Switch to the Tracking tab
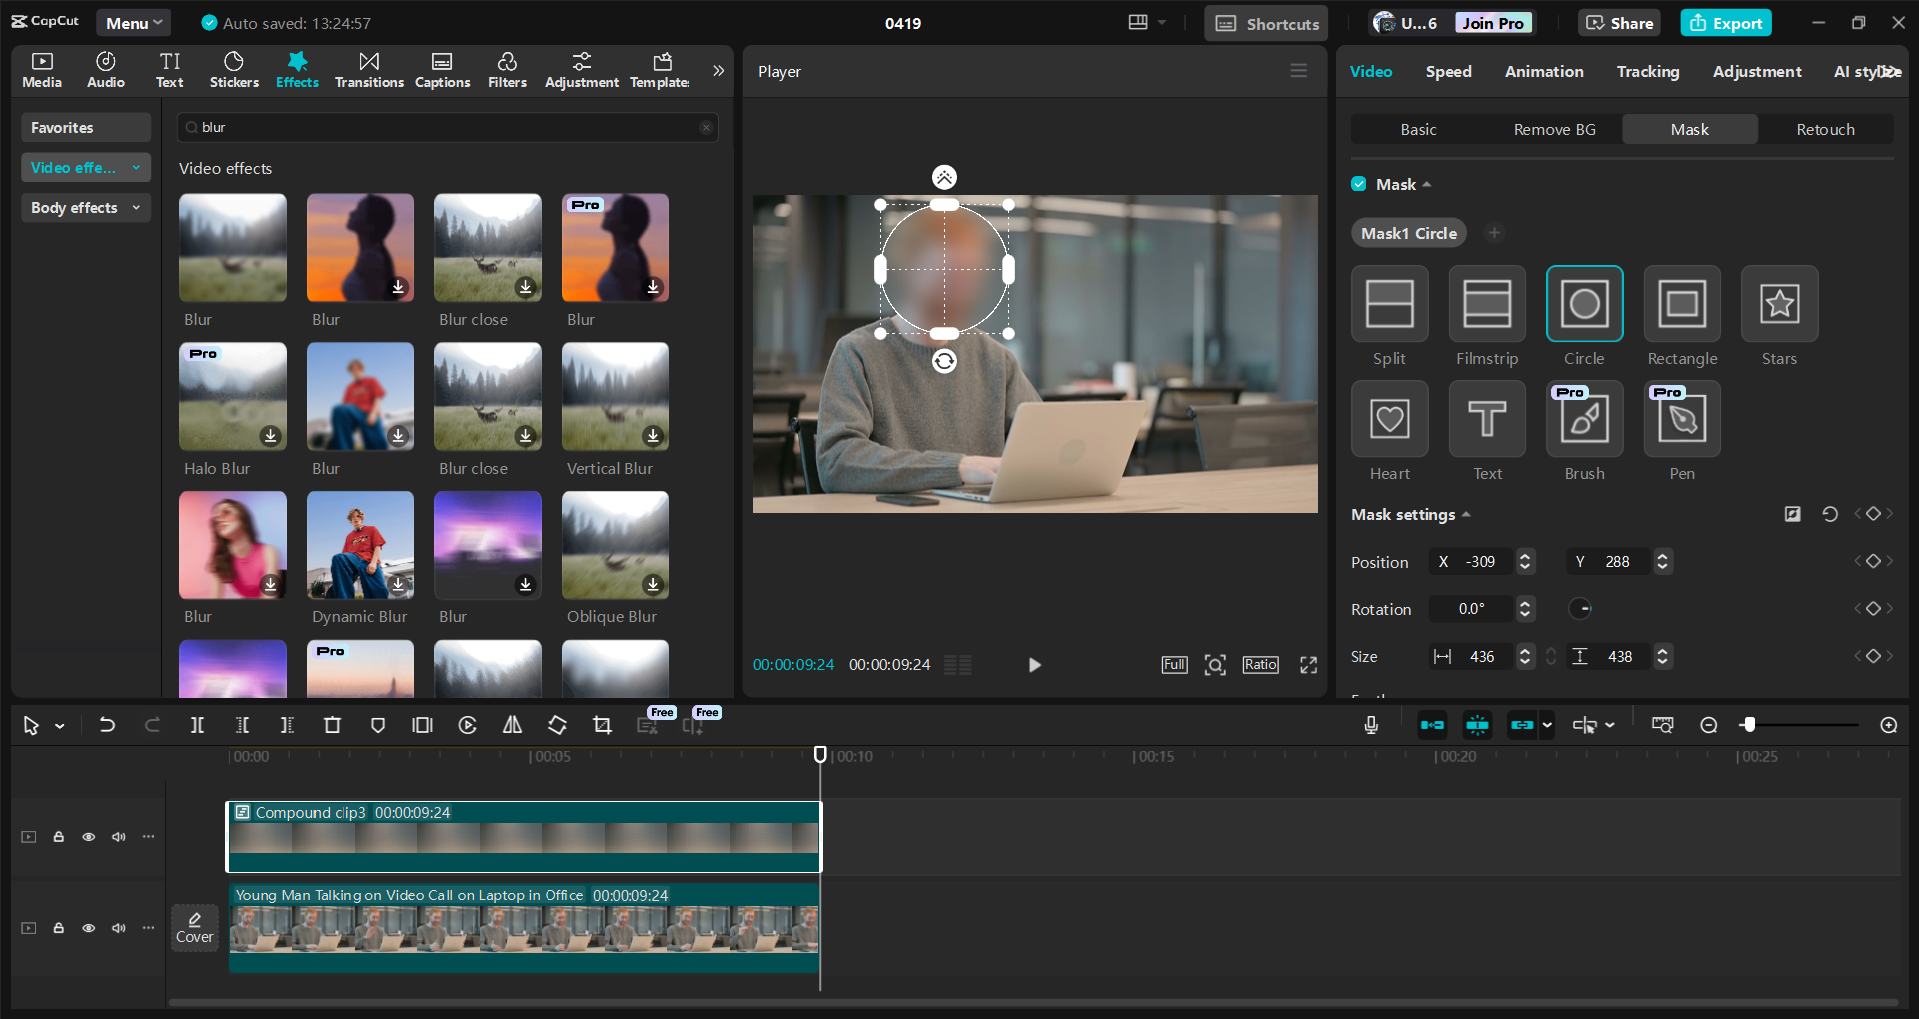 click(x=1648, y=72)
